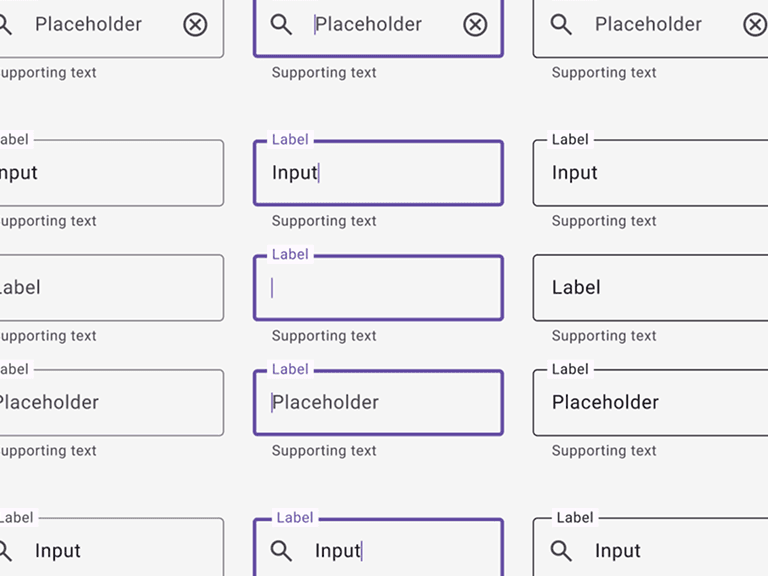Click Input text in bottom-right search field
Image resolution: width=768 pixels, height=577 pixels.
(618, 551)
